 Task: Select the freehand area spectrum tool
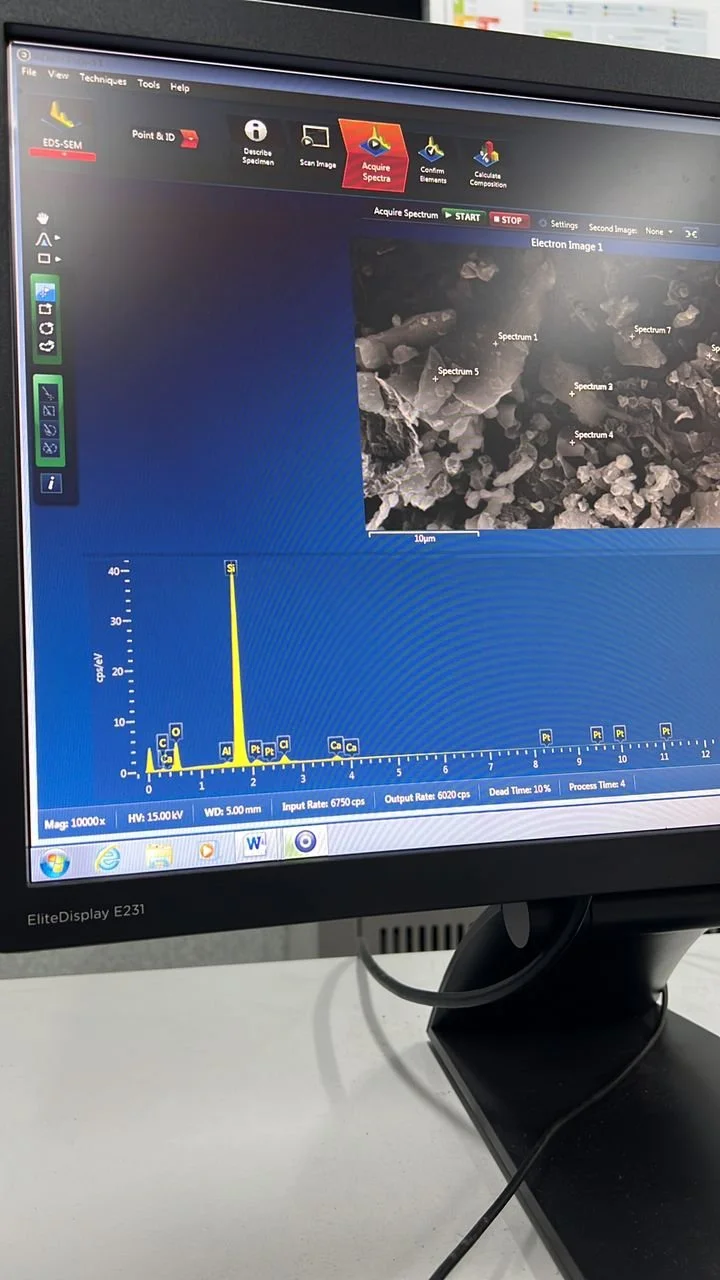coord(46,346)
